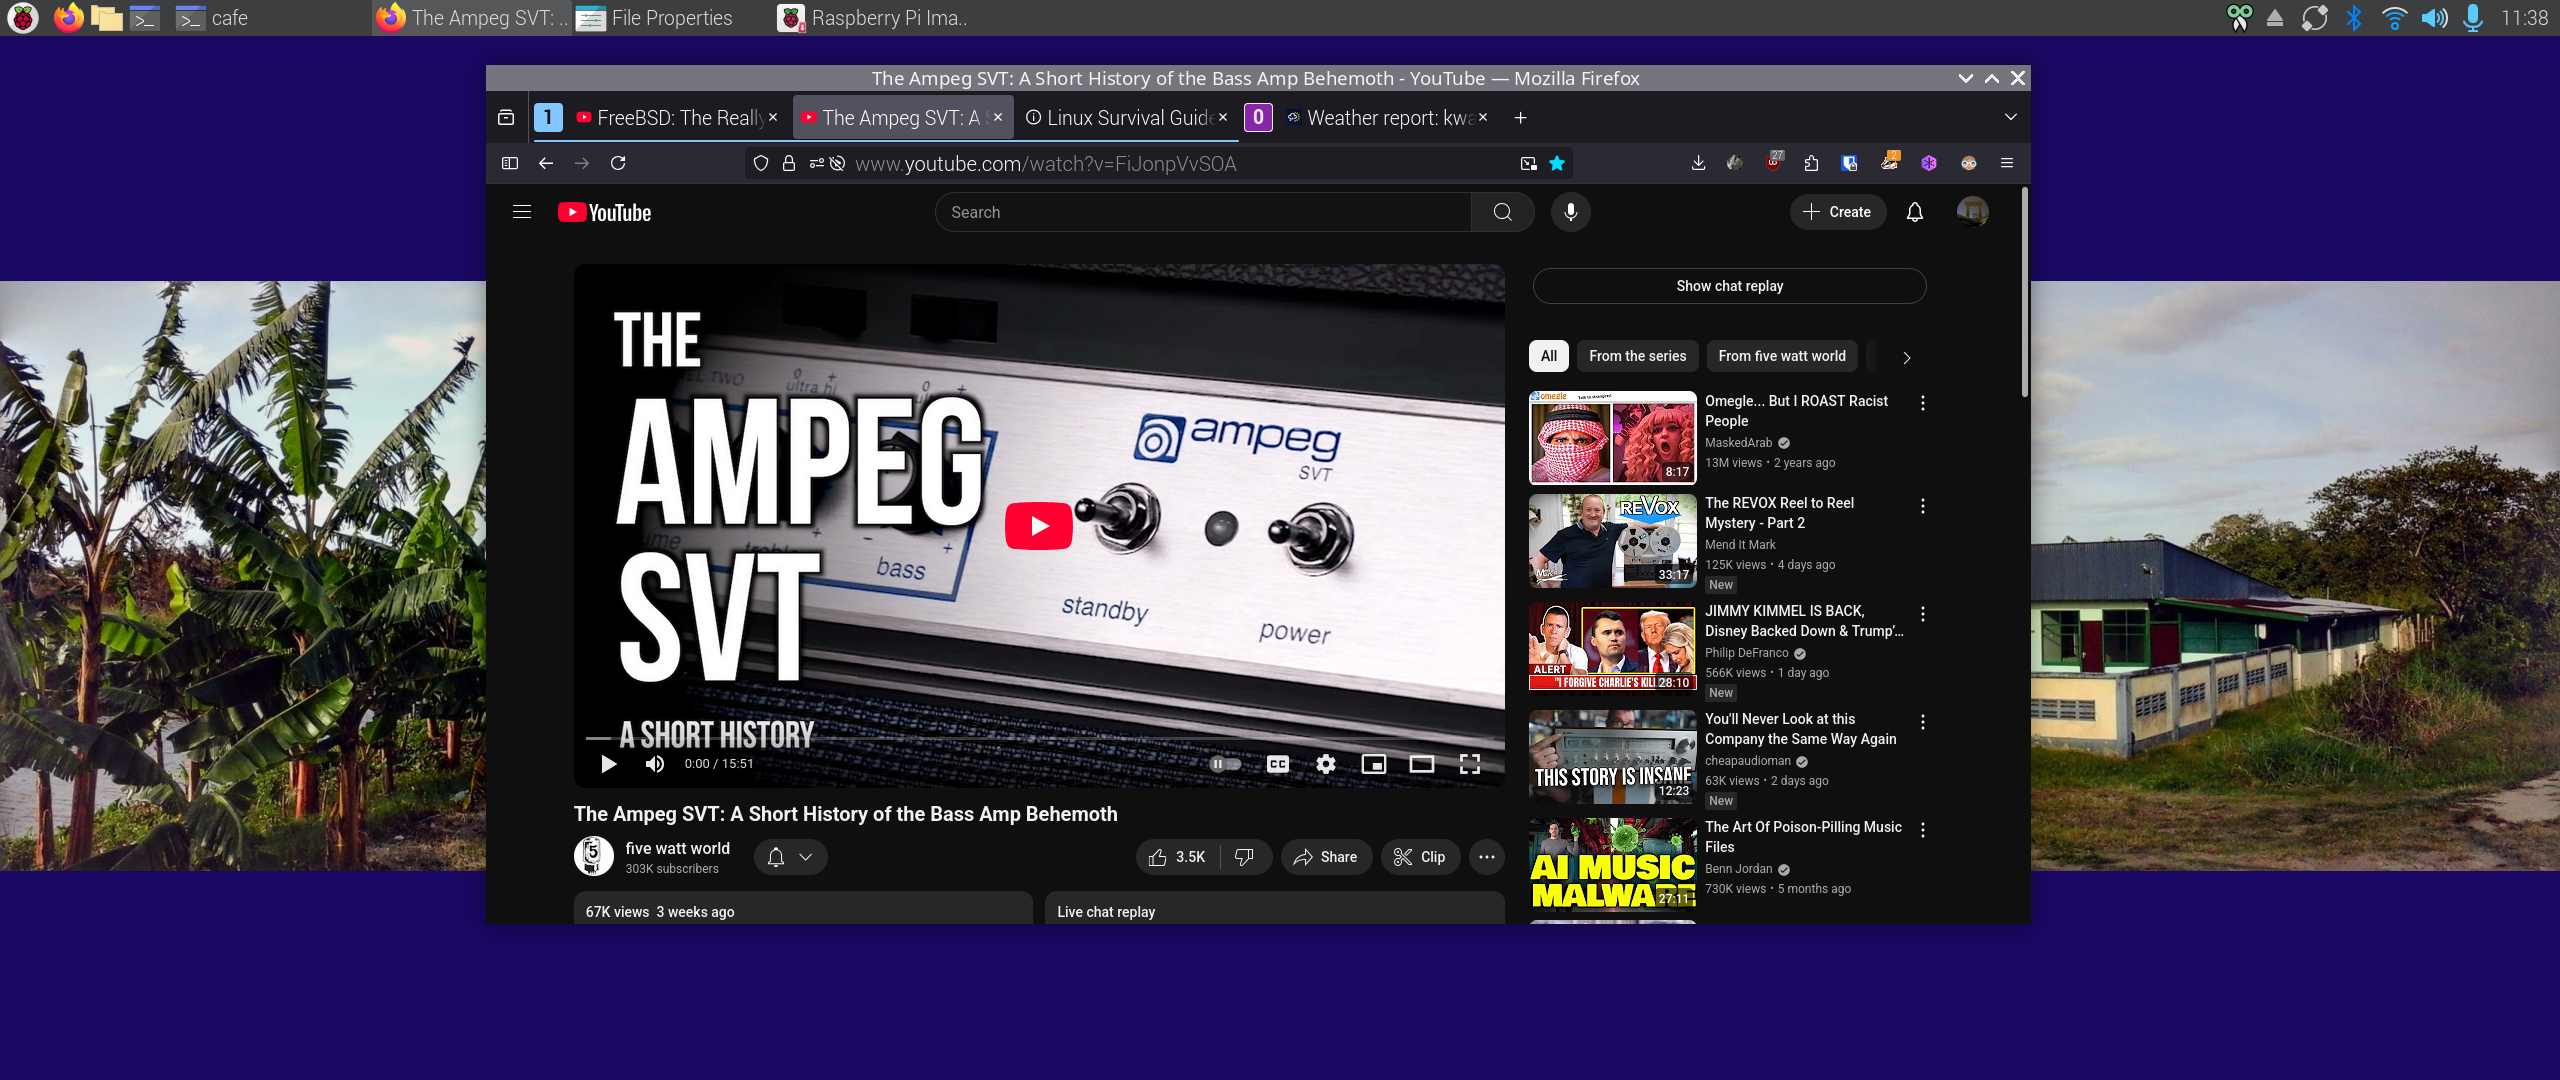Open miniplayer for the video
2560x1080 pixels.
click(x=1373, y=764)
